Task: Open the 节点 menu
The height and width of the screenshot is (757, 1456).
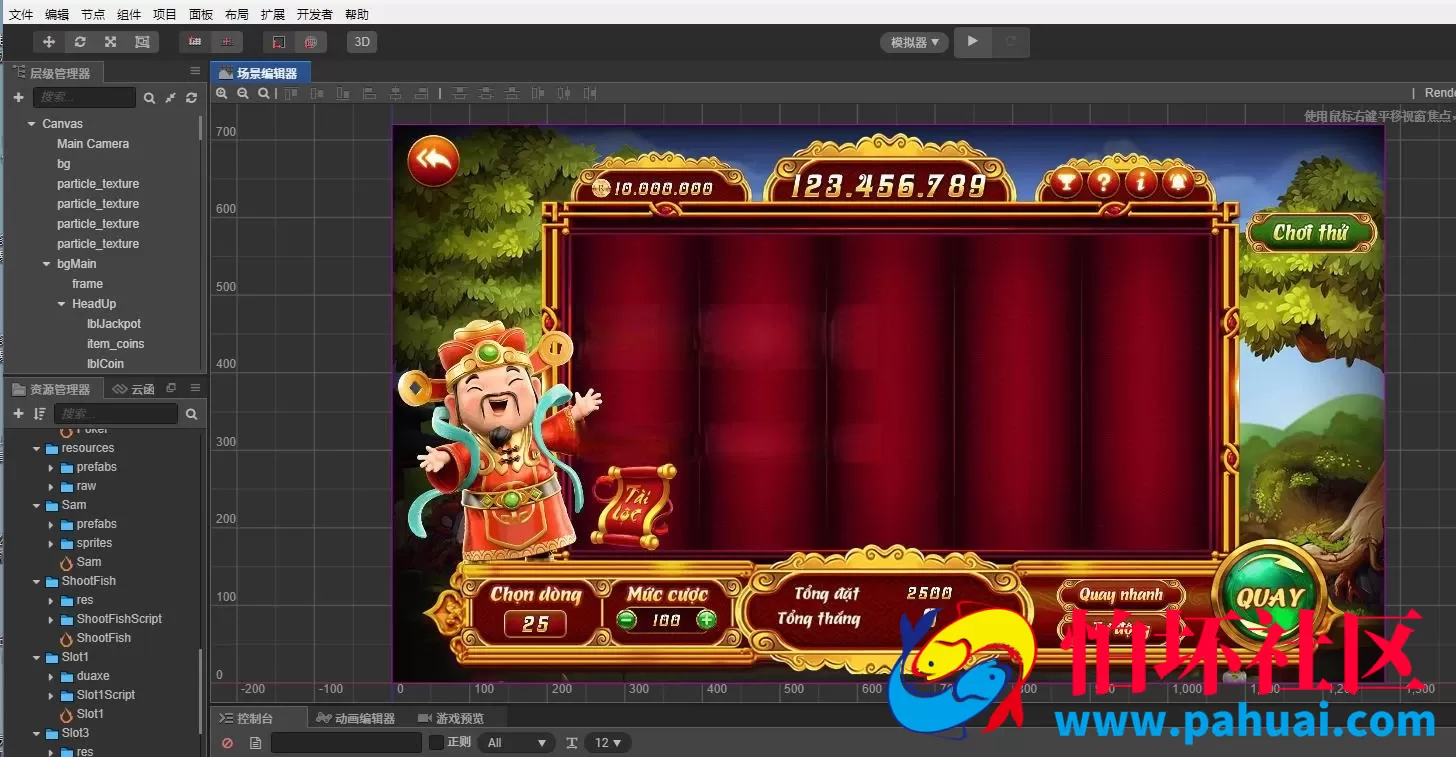Action: click(93, 14)
